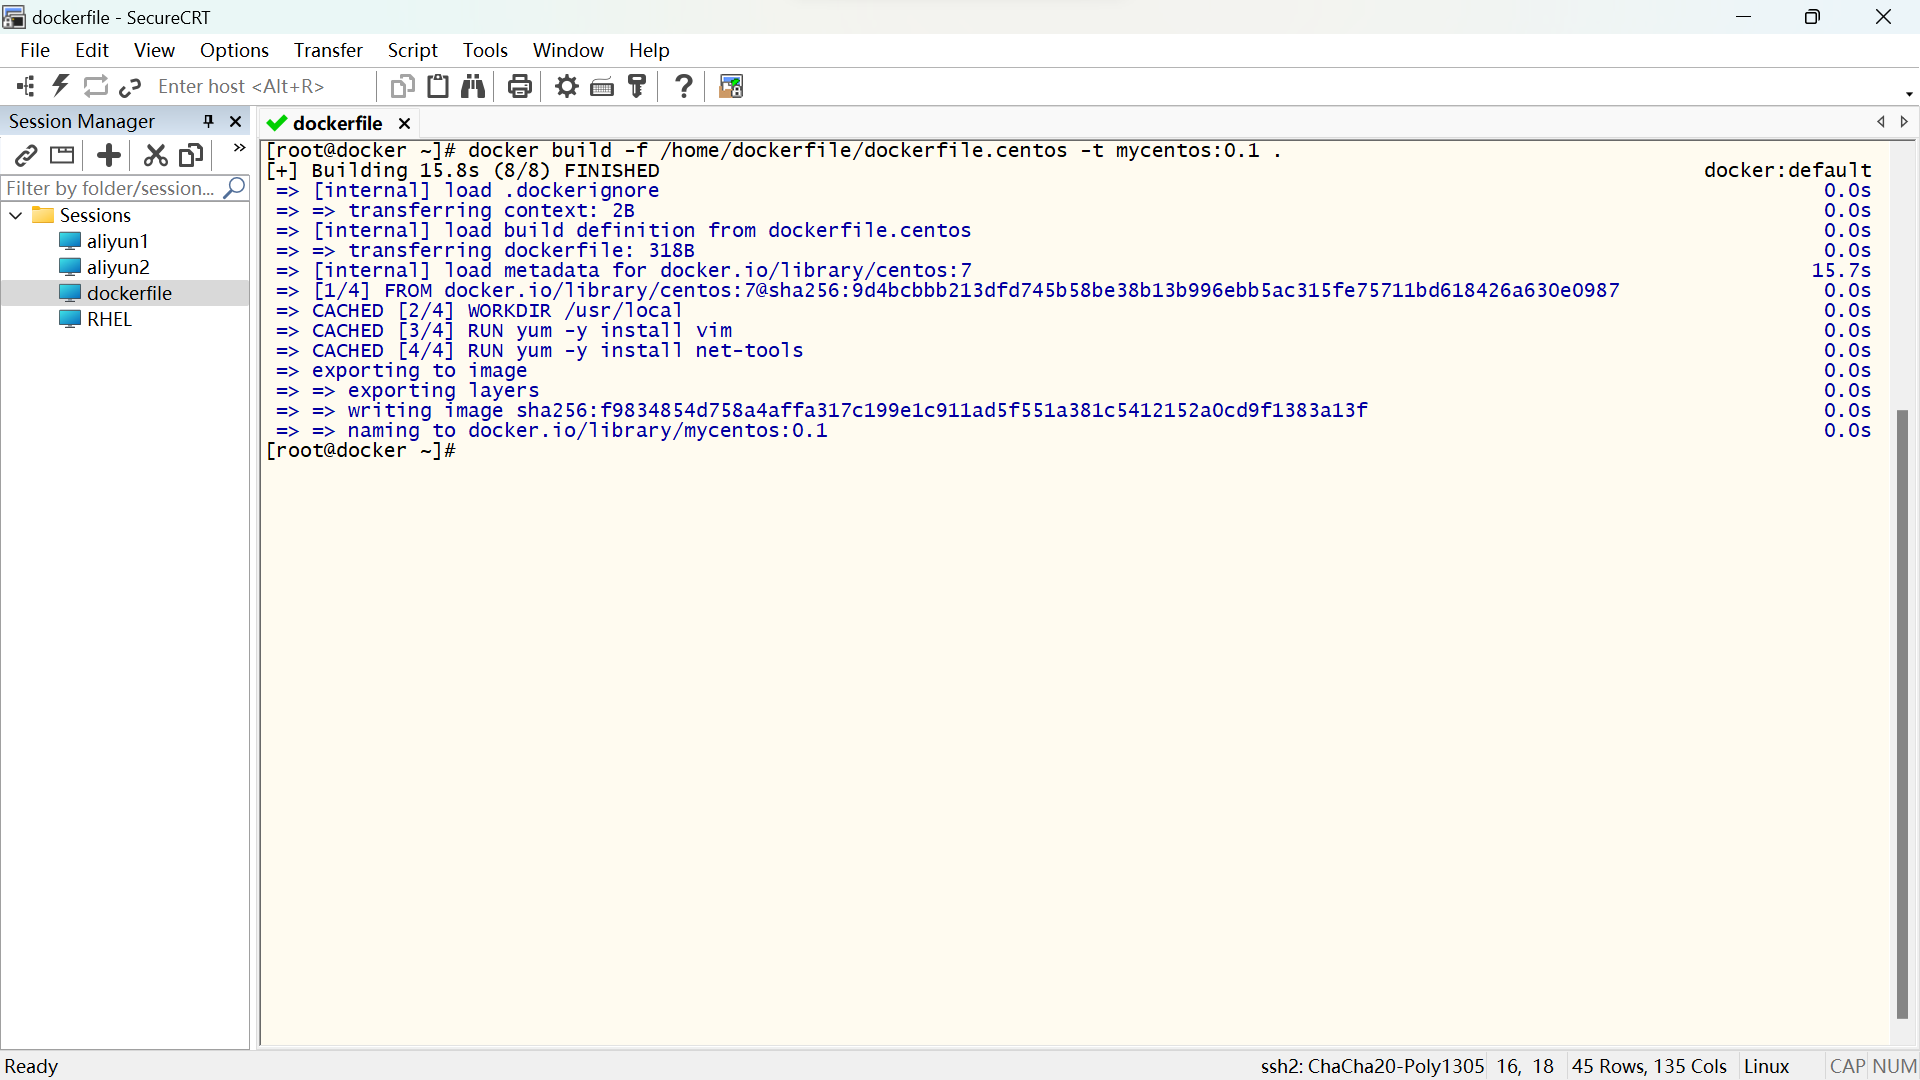Open the Script menu
The image size is (1920, 1080).
413,50
